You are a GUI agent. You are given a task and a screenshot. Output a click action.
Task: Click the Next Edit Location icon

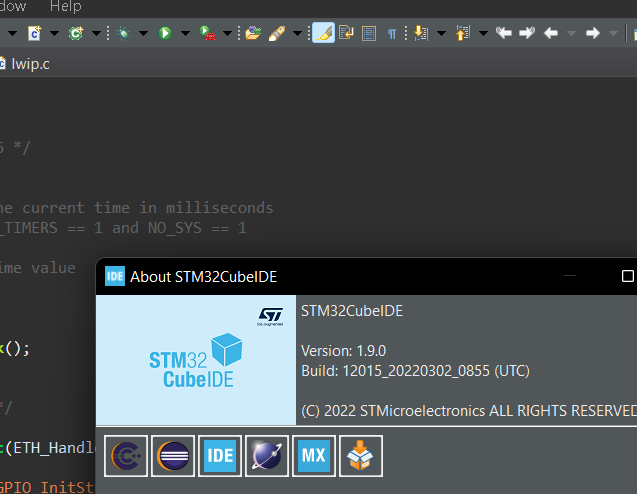[527, 33]
